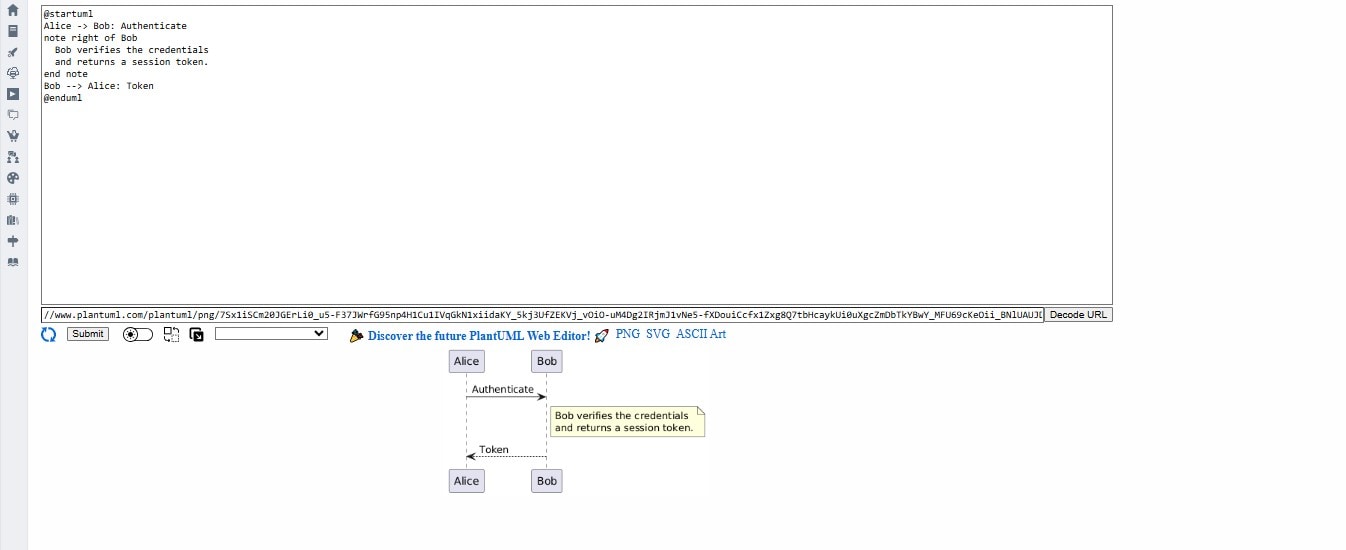This screenshot has height=550, width=1346.
Task: Open the signpost sidebar icon
Action: (13, 241)
